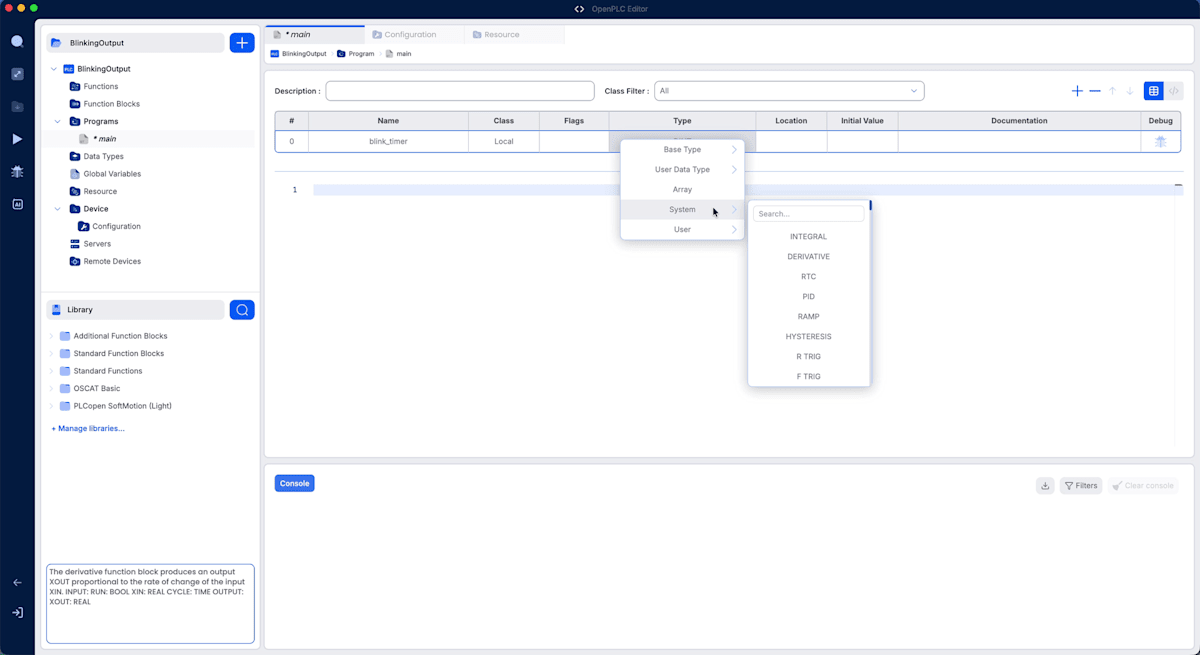Image resolution: width=1200 pixels, height=655 pixels.
Task: Switch variables view to code mode
Action: (x=1174, y=91)
